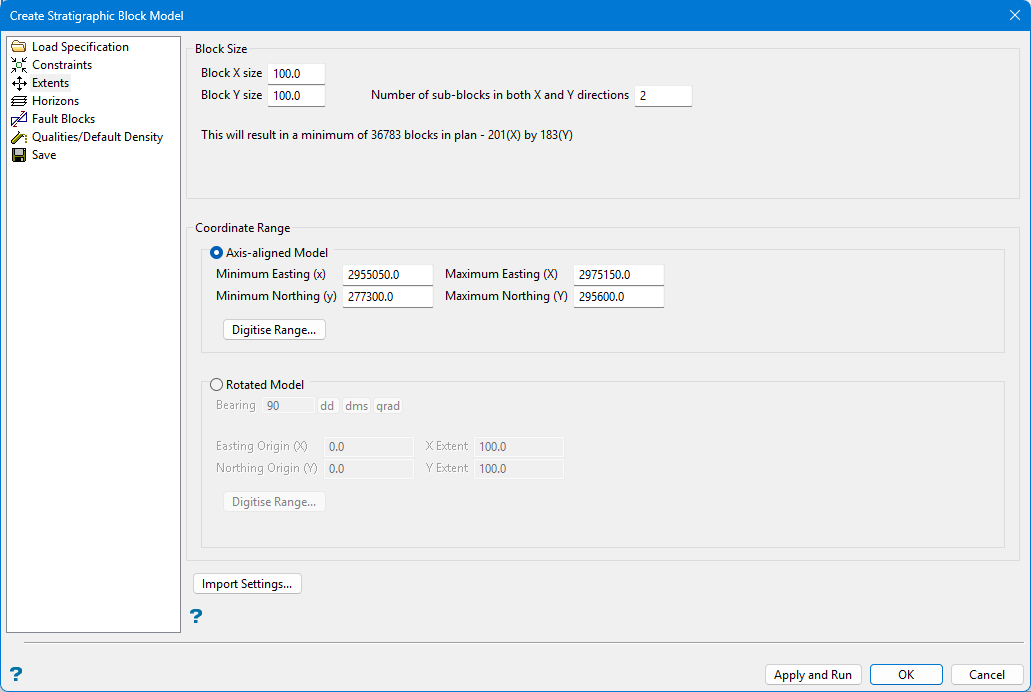1031x692 pixels.
Task: Click the Qualities/Default Density icon
Action: tap(18, 137)
